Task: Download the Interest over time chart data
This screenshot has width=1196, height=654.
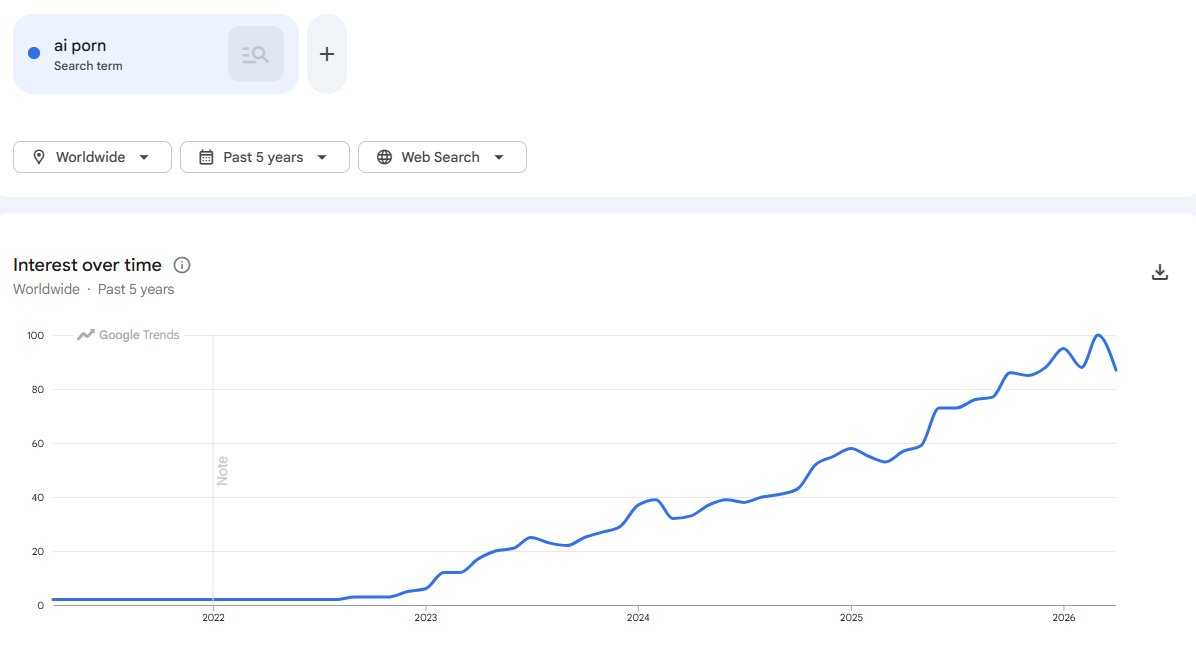Action: click(x=1159, y=272)
